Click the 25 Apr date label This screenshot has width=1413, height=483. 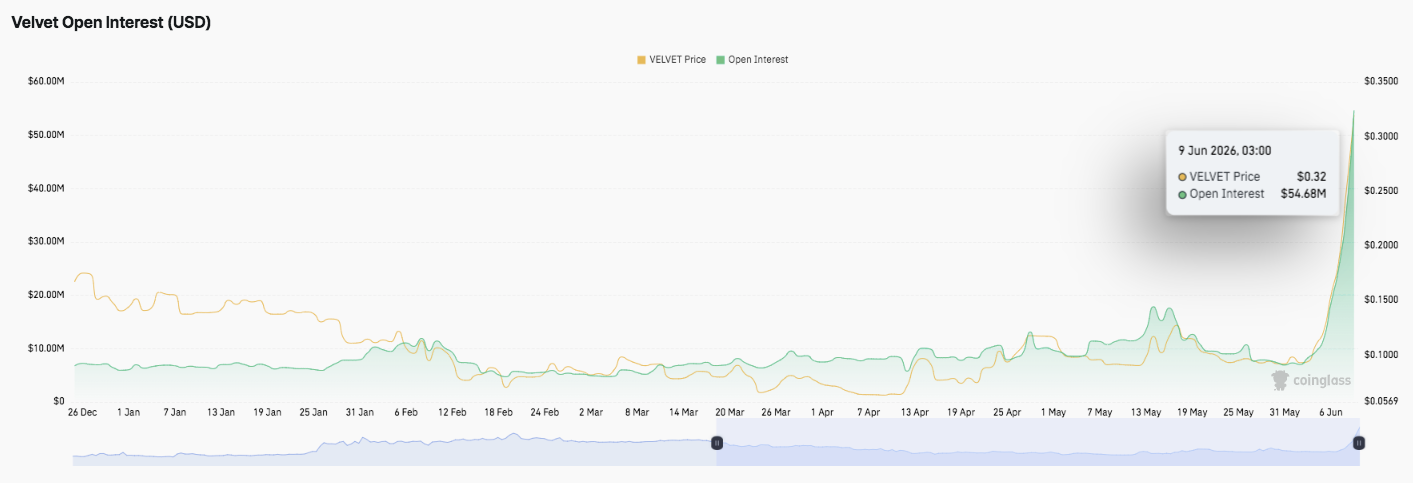click(x=1007, y=412)
